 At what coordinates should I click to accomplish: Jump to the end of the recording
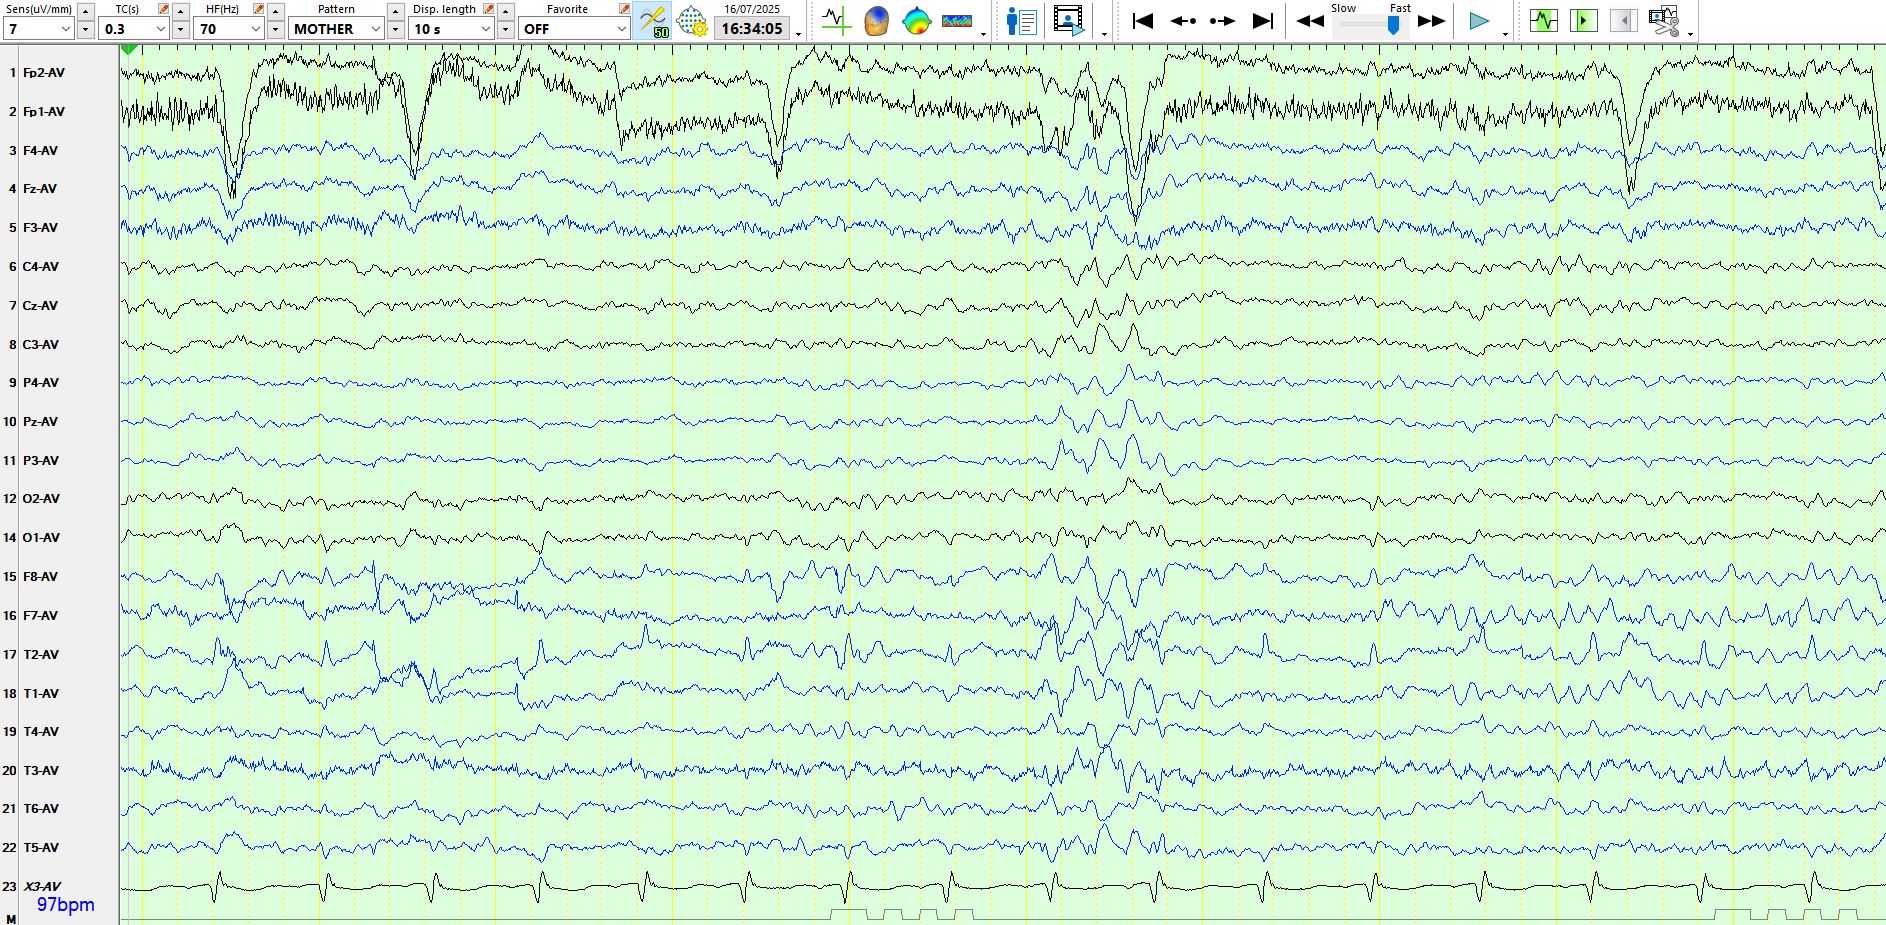[x=1263, y=20]
